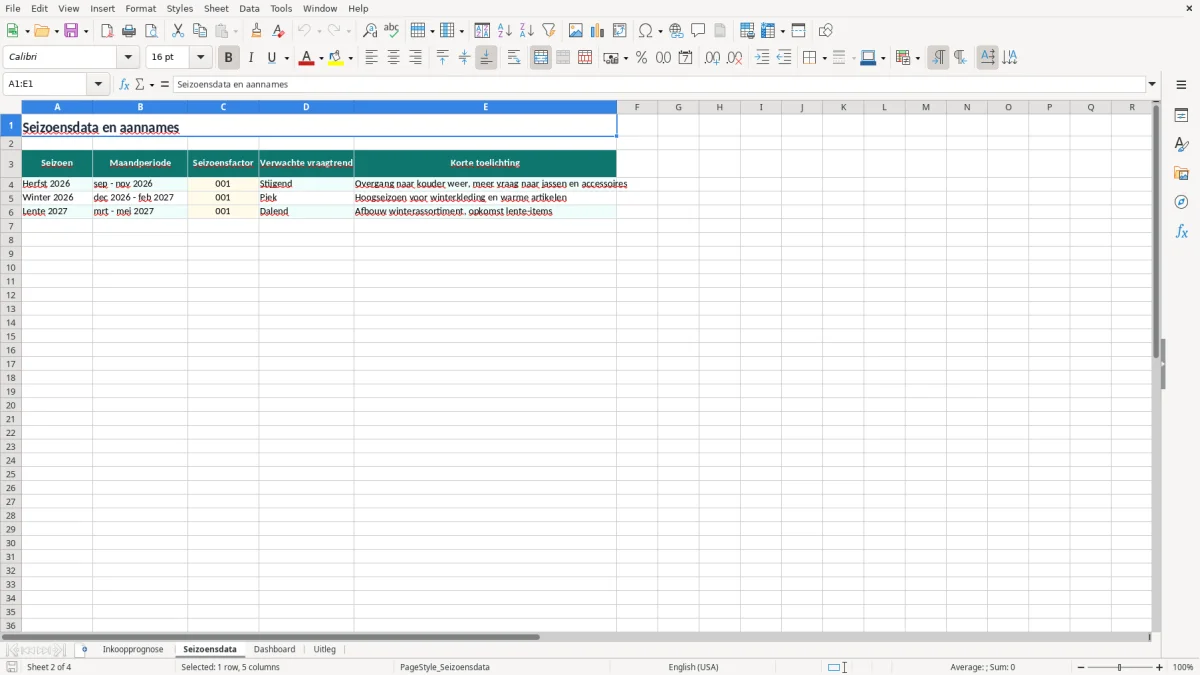
Task: Zoom in with the plus button
Action: [1160, 667]
